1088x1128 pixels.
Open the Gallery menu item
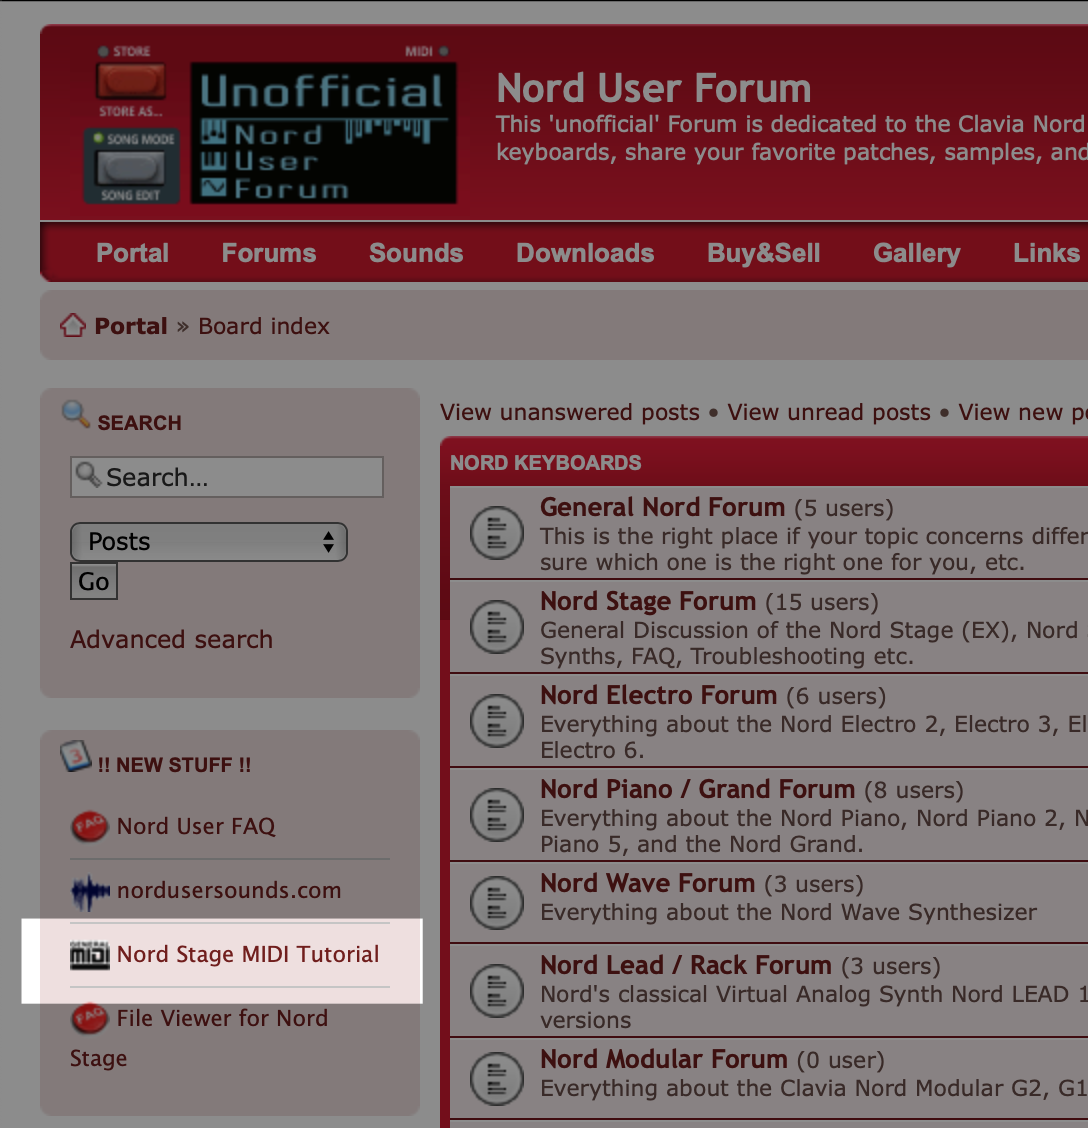[917, 253]
